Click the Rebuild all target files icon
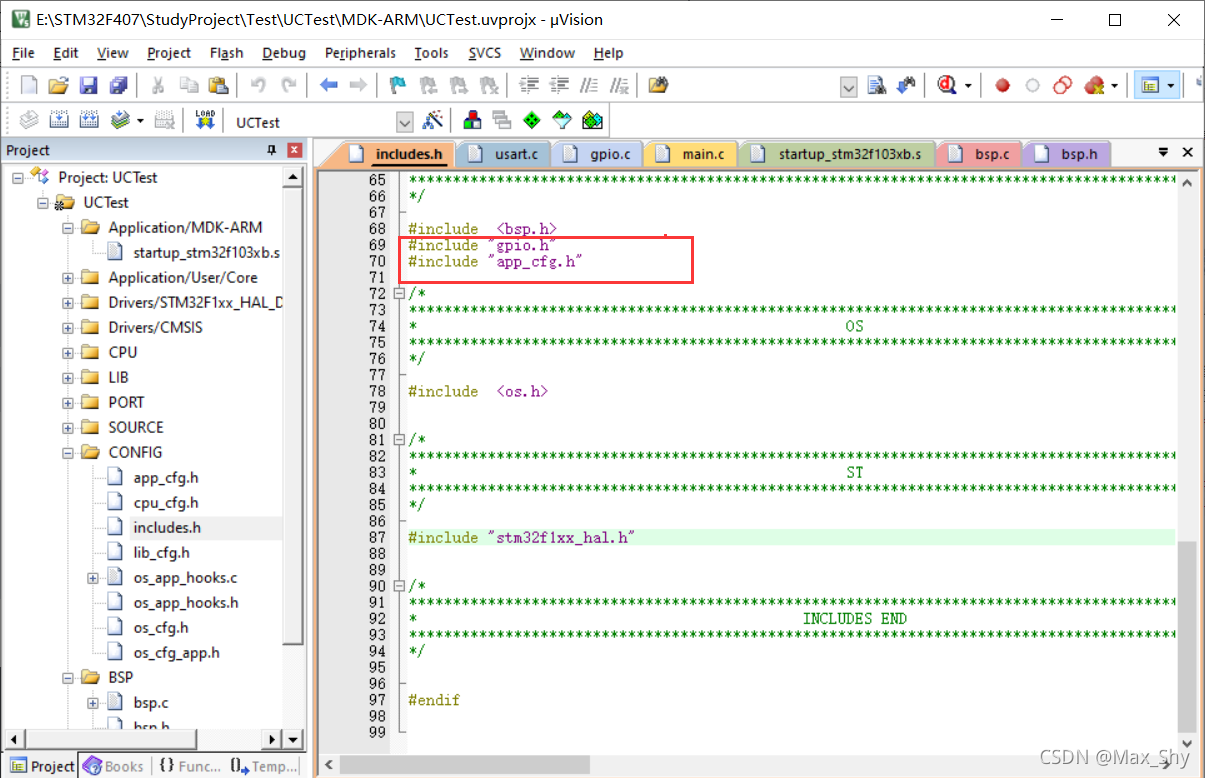Viewport: 1205px width, 778px height. (89, 121)
